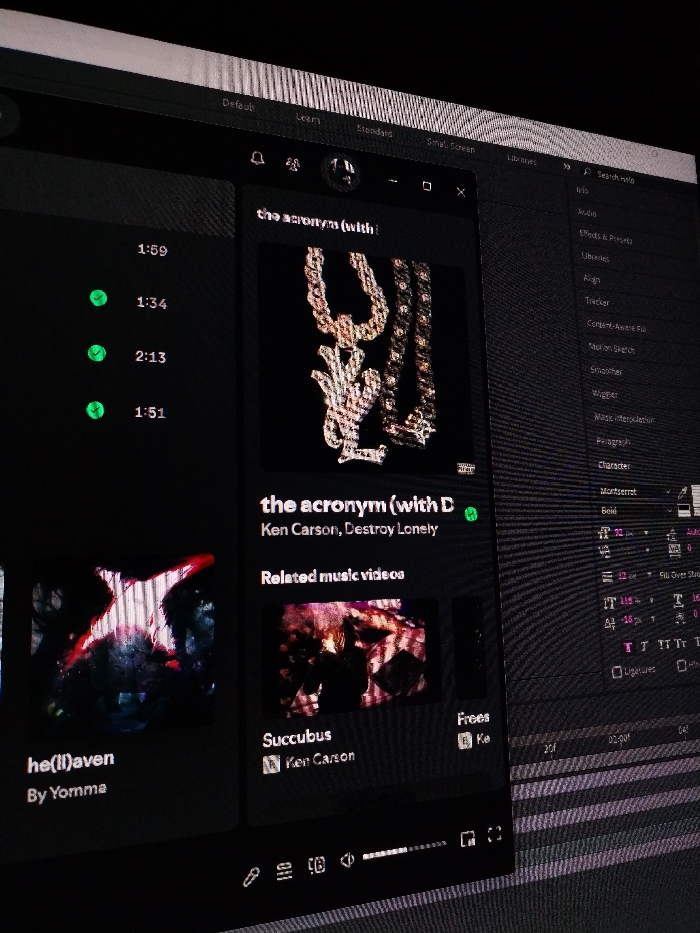Open the Succubus video title

pos(296,738)
